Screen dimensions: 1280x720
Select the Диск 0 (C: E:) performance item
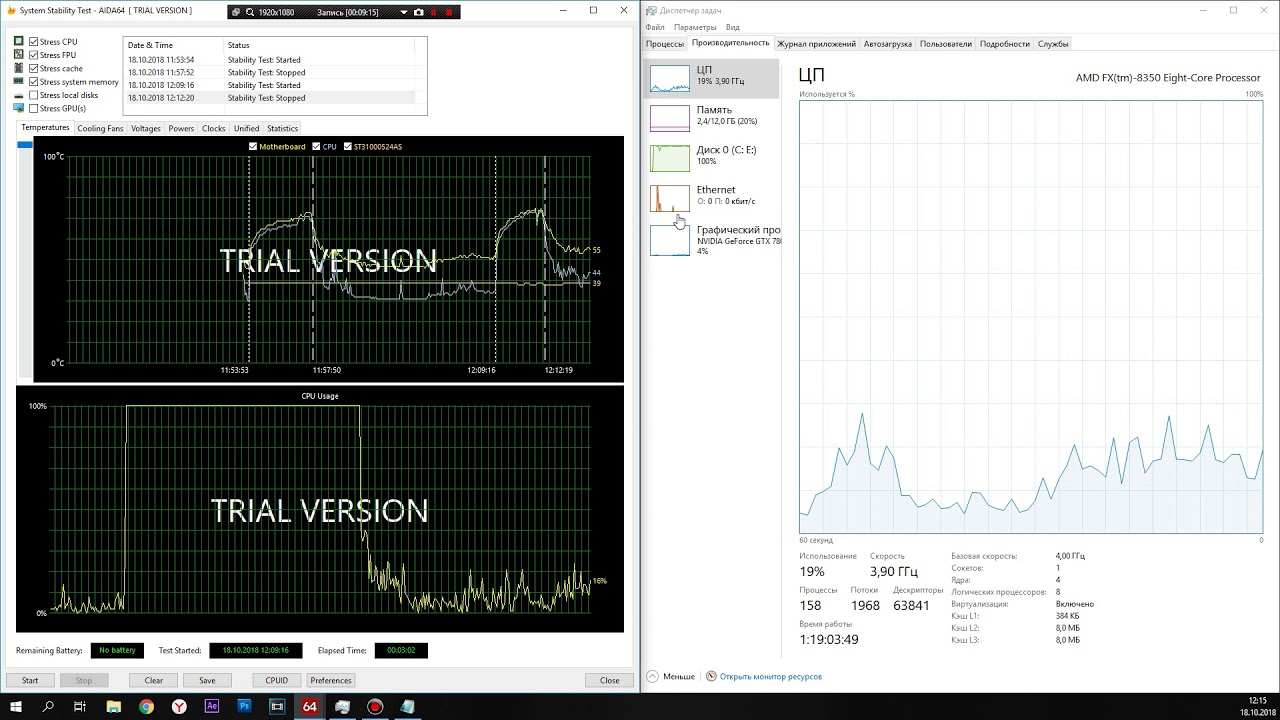(x=712, y=157)
